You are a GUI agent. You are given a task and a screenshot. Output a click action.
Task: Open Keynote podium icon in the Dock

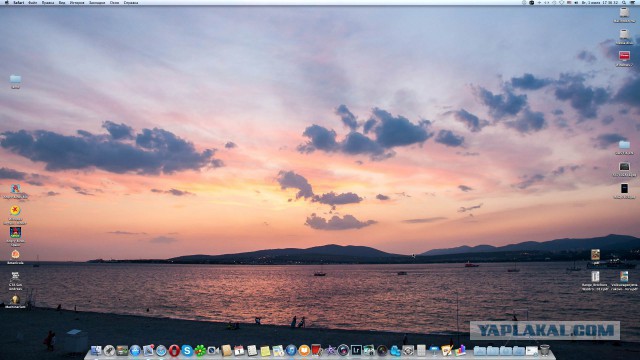434,350
